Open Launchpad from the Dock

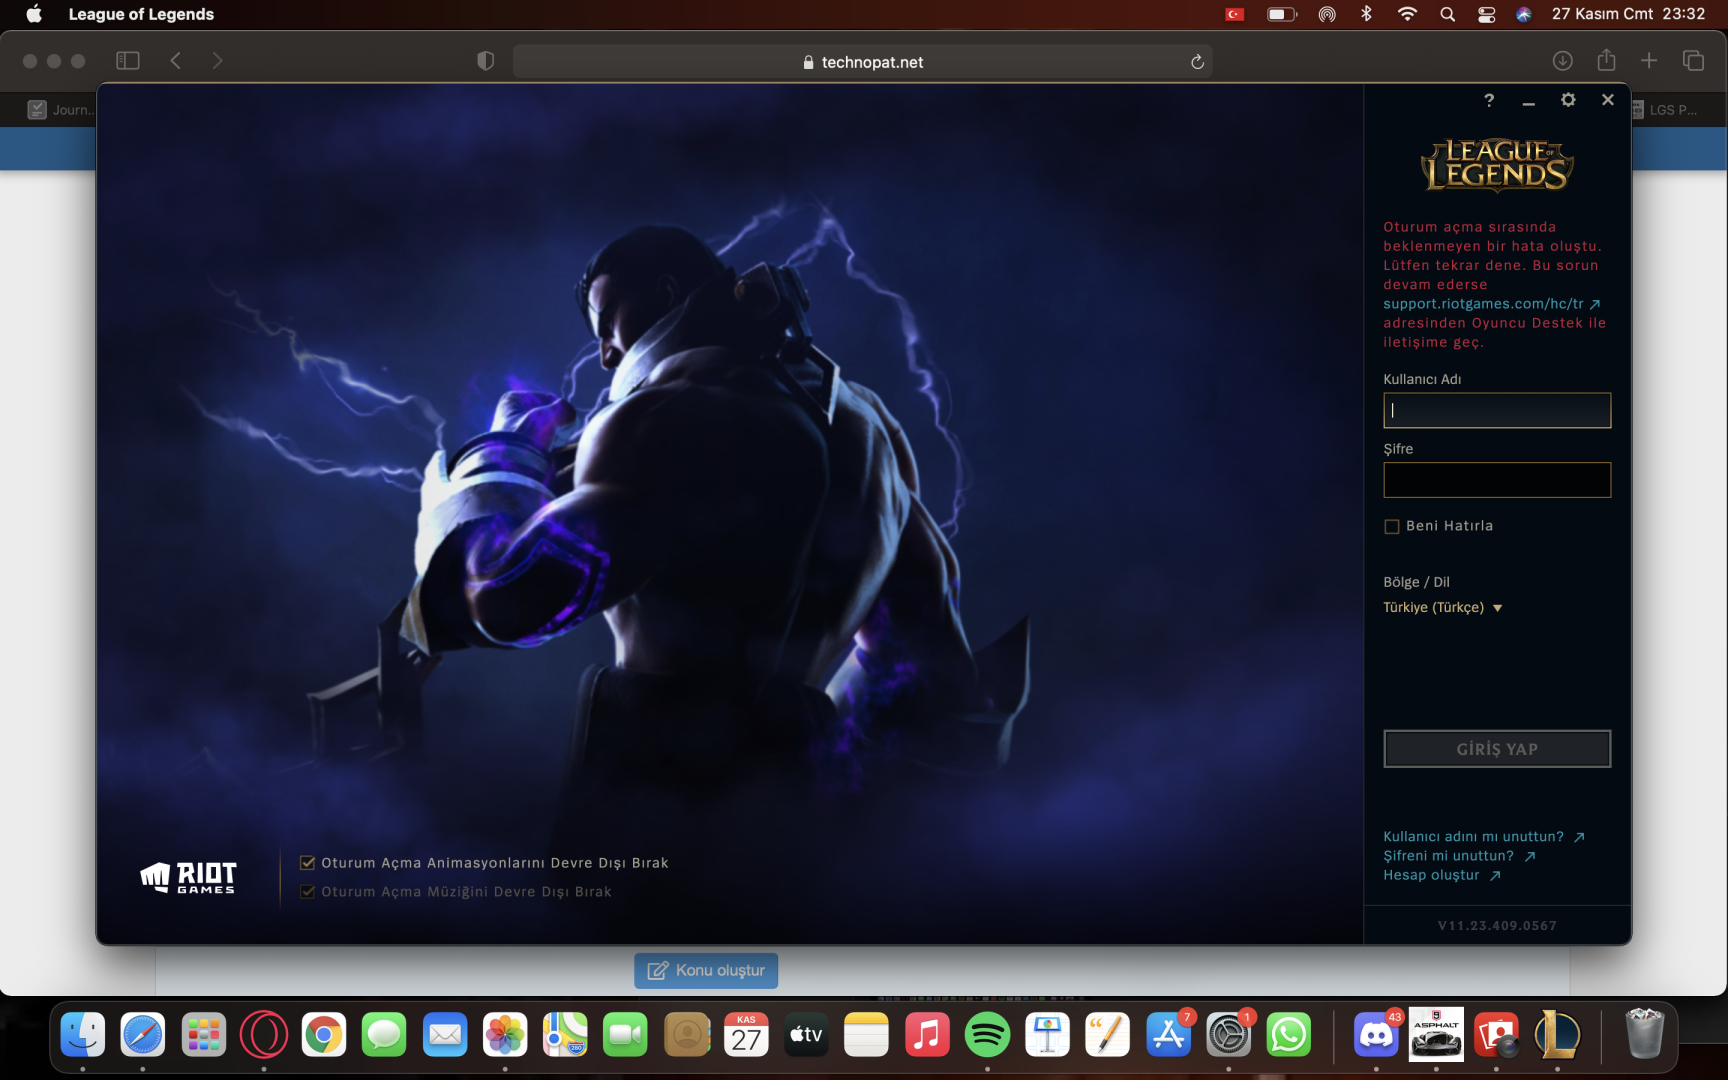click(x=204, y=1035)
